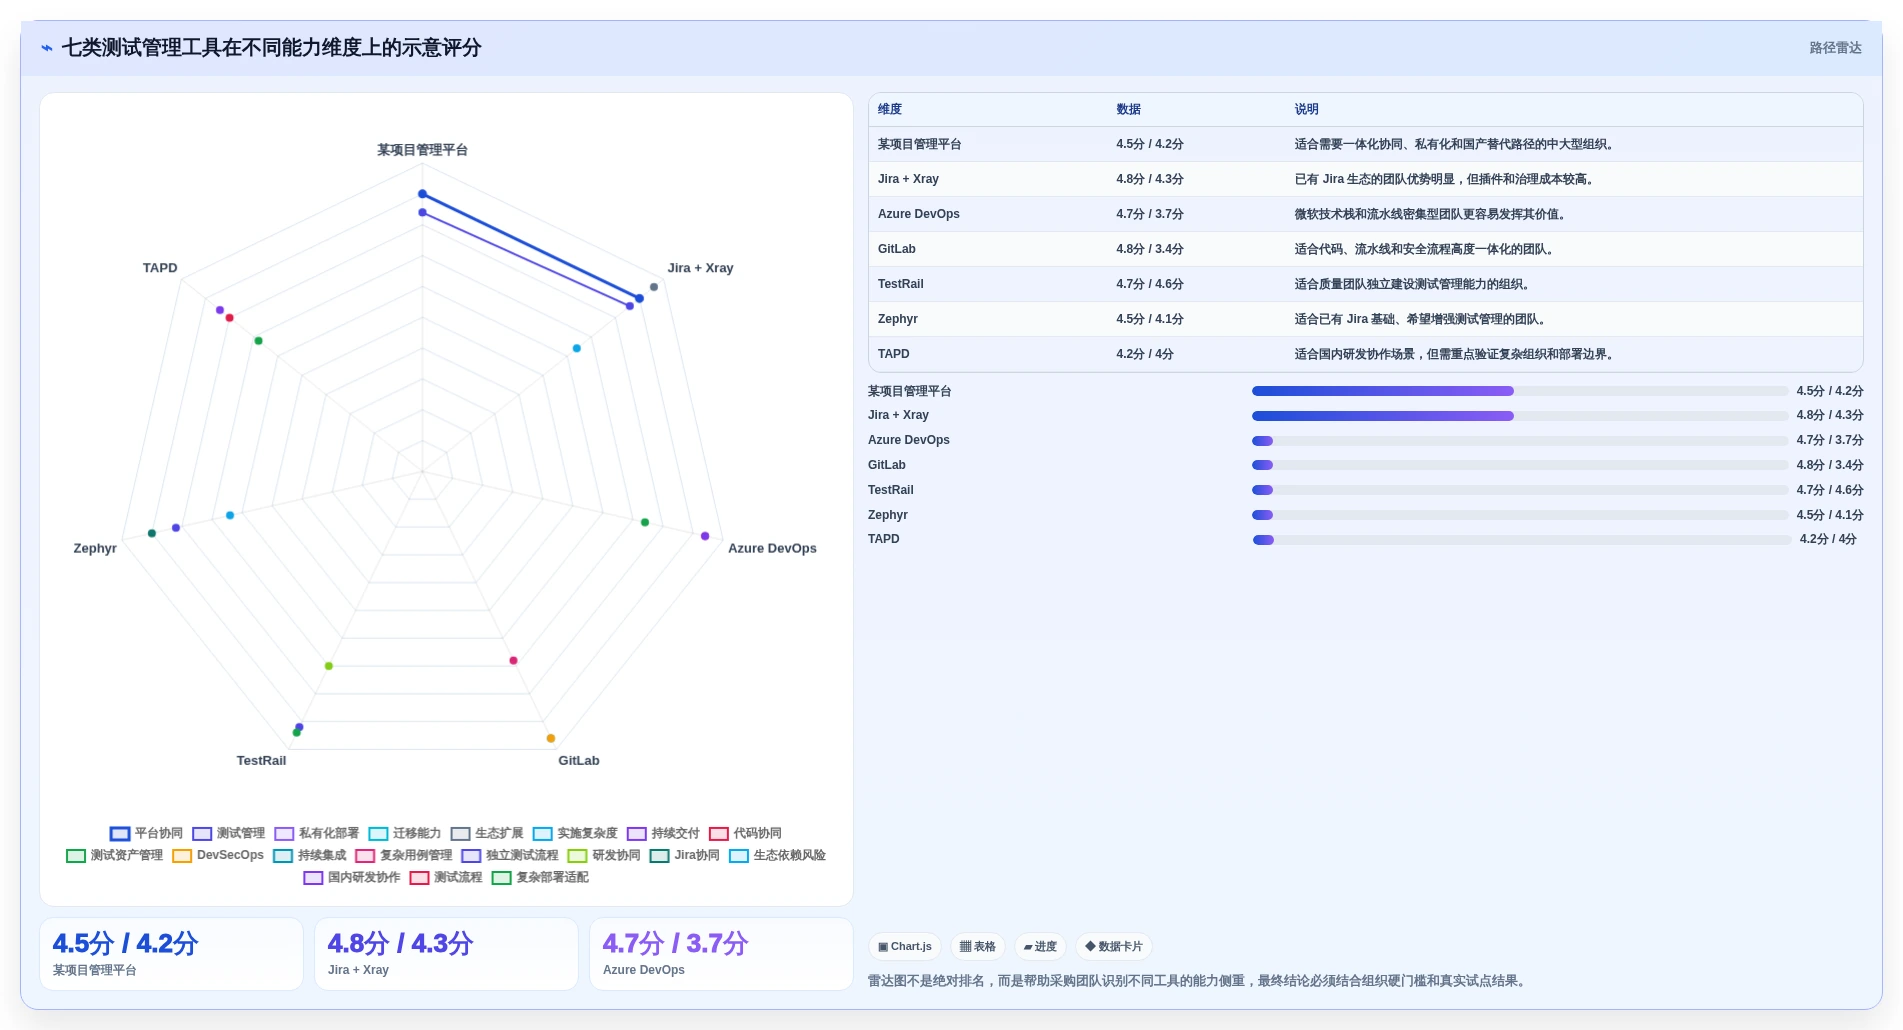The width and height of the screenshot is (1903, 1030).
Task: Open the 4.8分 / 4.3分 Jira + Xray card
Action: tap(446, 954)
